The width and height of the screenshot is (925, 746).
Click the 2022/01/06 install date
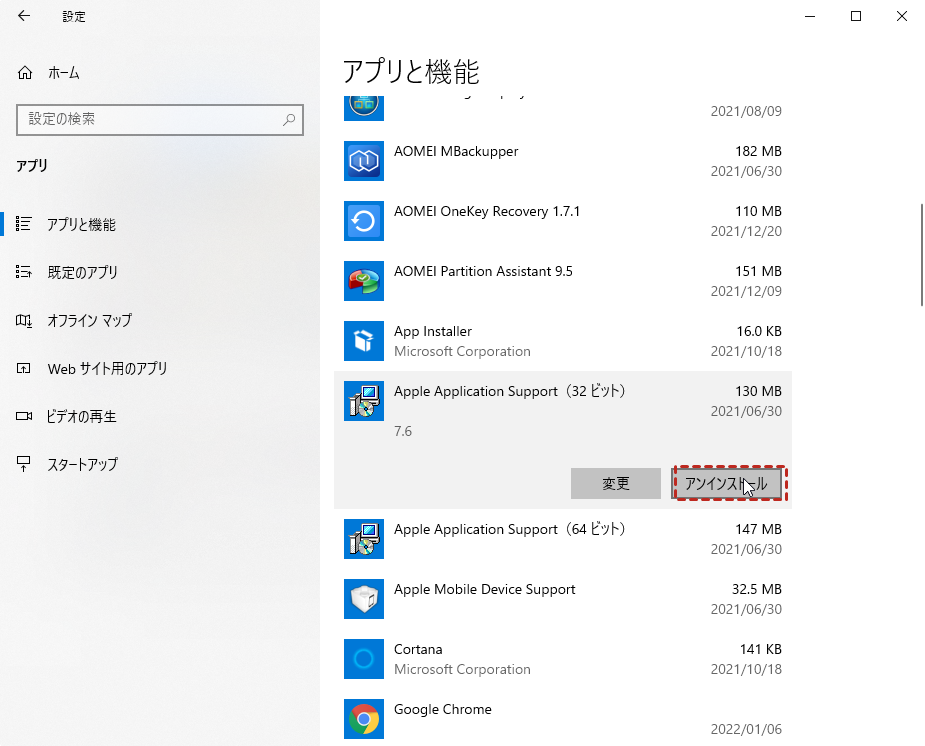(x=746, y=729)
